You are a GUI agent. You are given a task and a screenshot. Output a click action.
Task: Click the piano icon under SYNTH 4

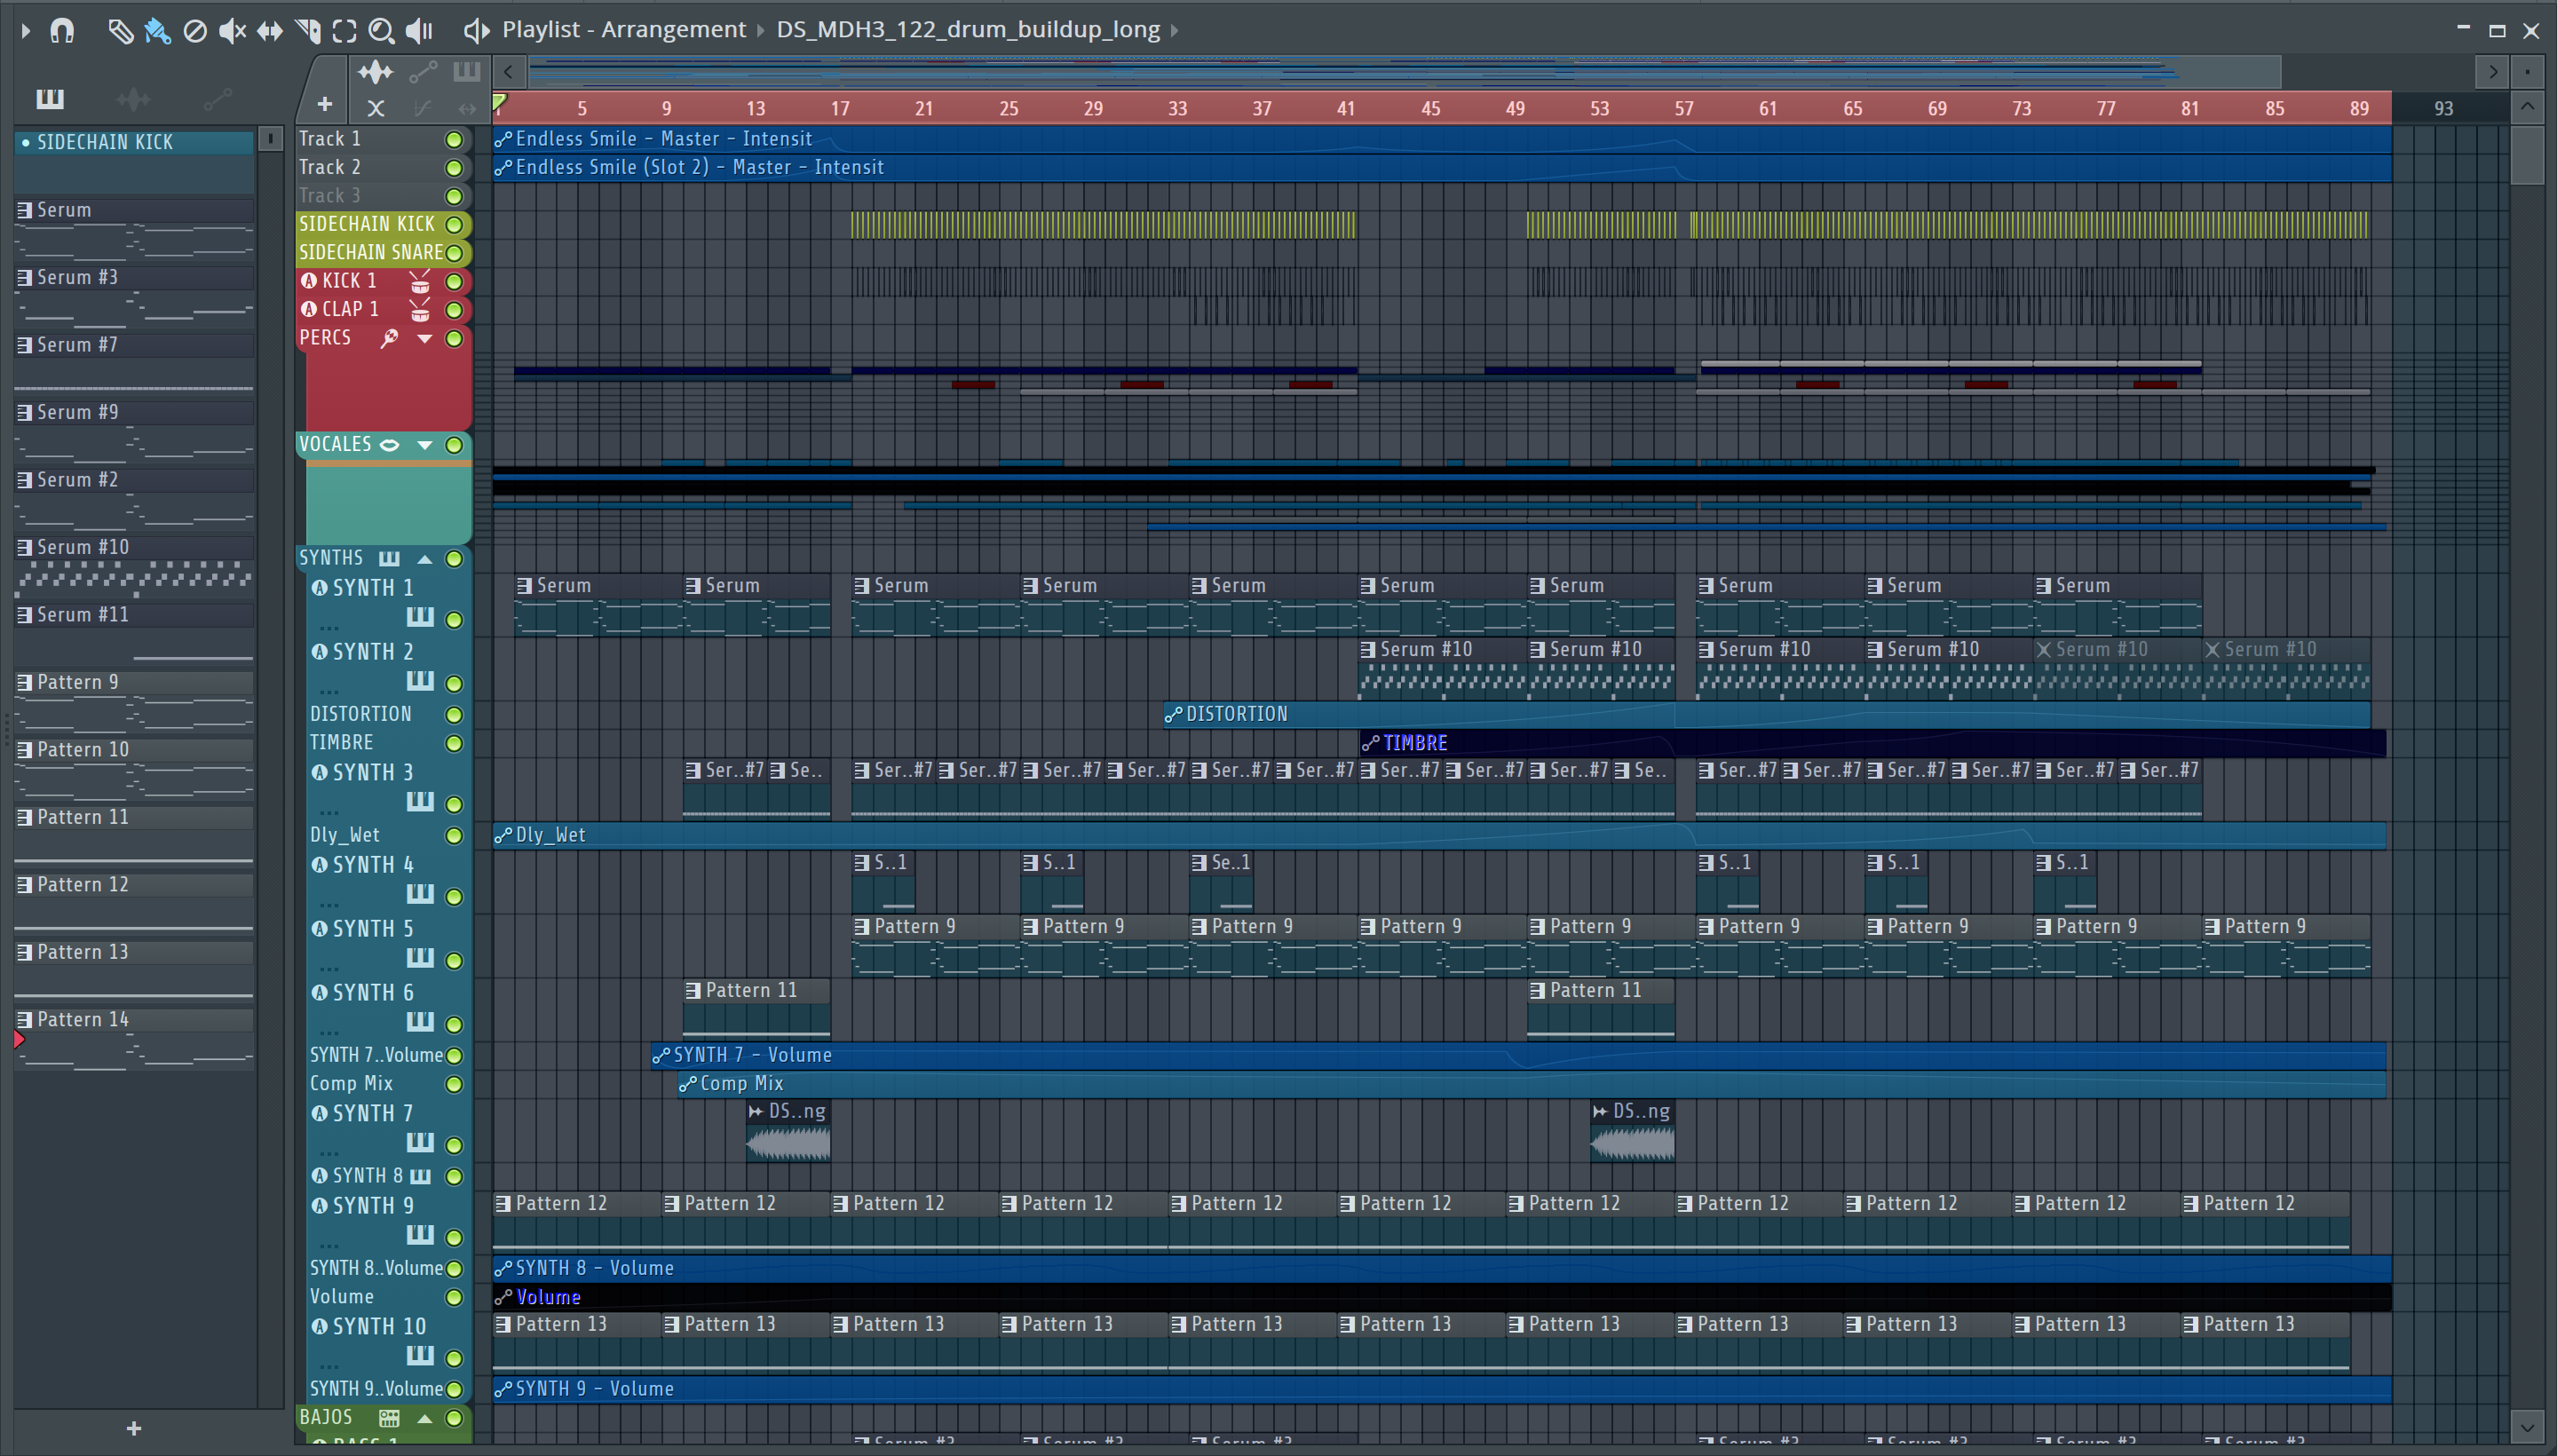[420, 894]
